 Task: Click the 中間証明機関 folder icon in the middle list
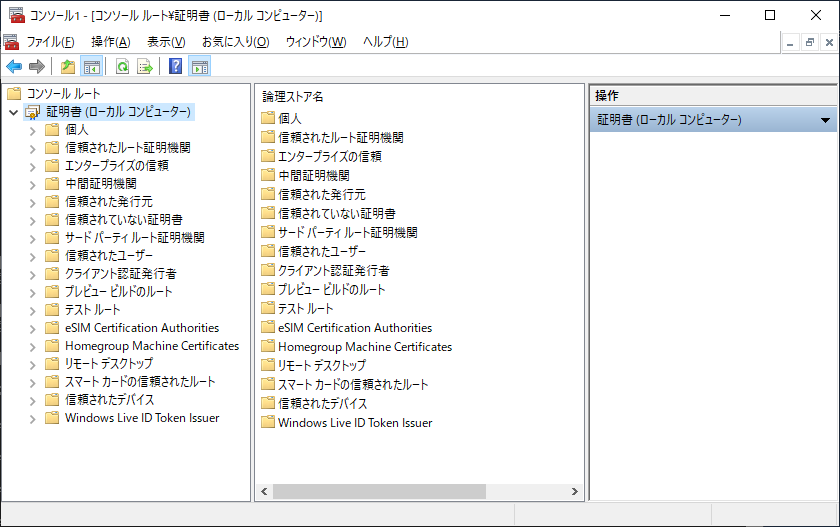268,175
